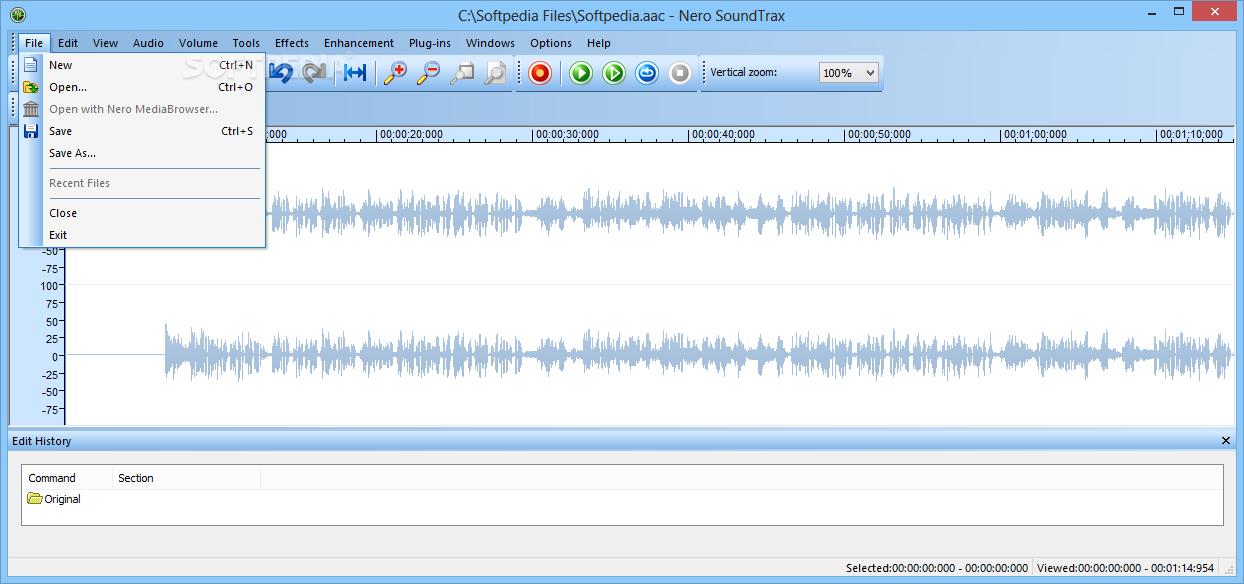The height and width of the screenshot is (584, 1244).
Task: Click the blue Loop playback button
Action: click(x=647, y=73)
